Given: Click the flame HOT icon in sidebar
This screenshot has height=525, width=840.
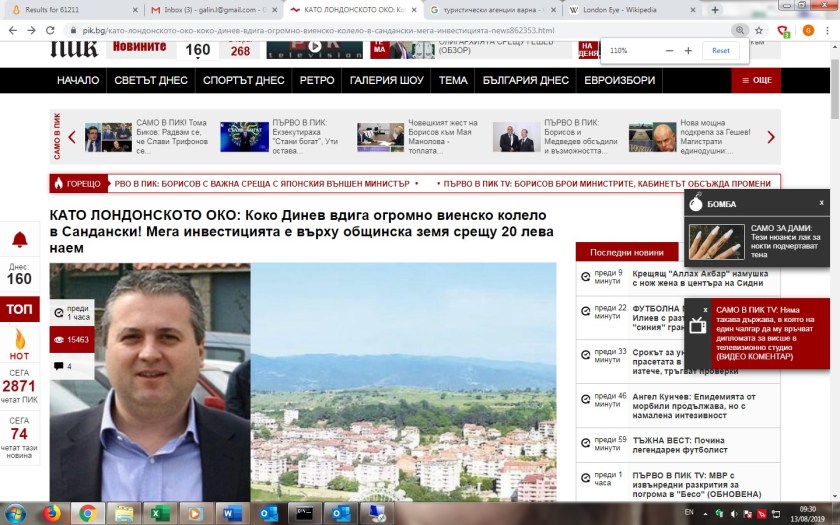Looking at the screenshot, I should coord(19,339).
